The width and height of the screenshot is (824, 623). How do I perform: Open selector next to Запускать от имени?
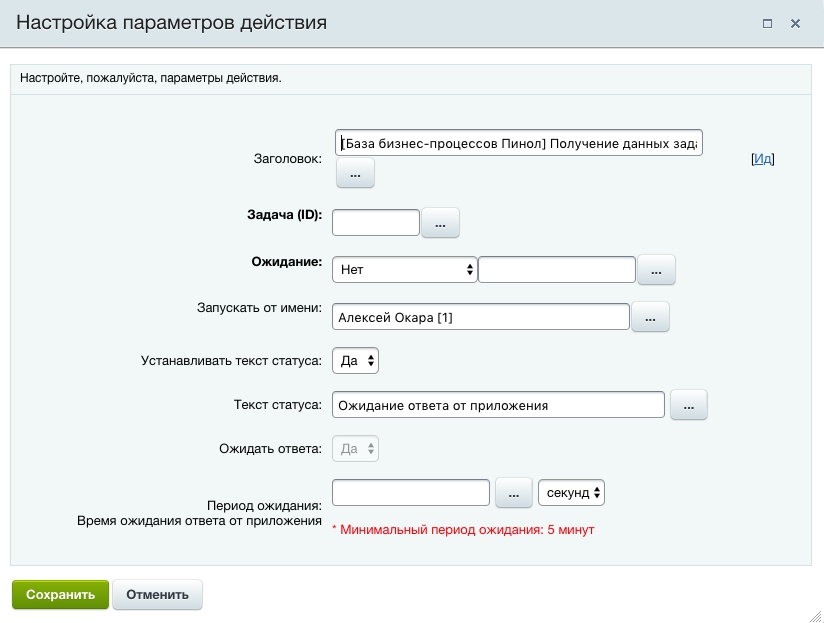click(650, 317)
